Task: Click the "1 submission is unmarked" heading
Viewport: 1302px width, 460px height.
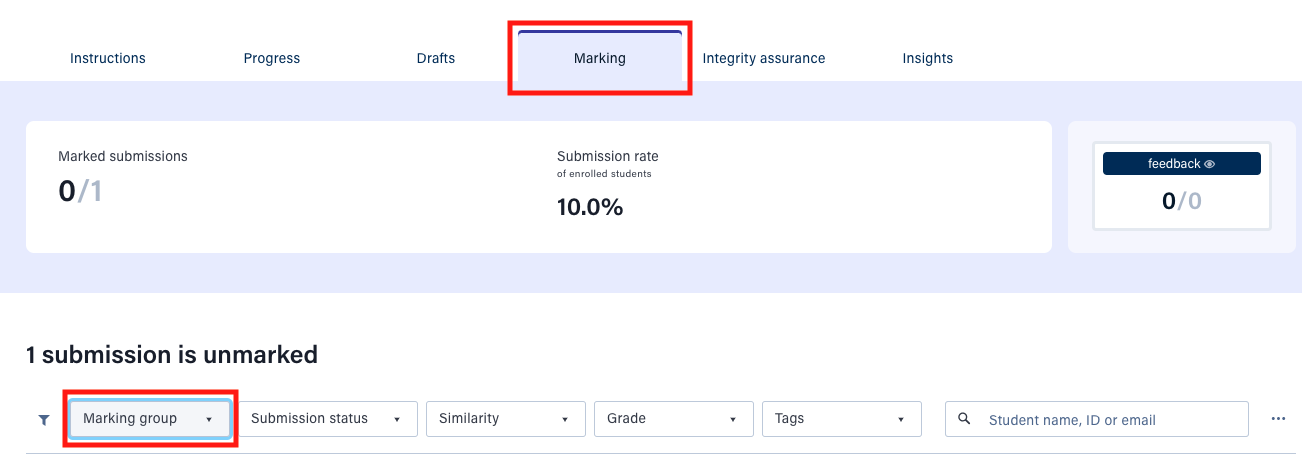Action: pyautogui.click(x=172, y=354)
